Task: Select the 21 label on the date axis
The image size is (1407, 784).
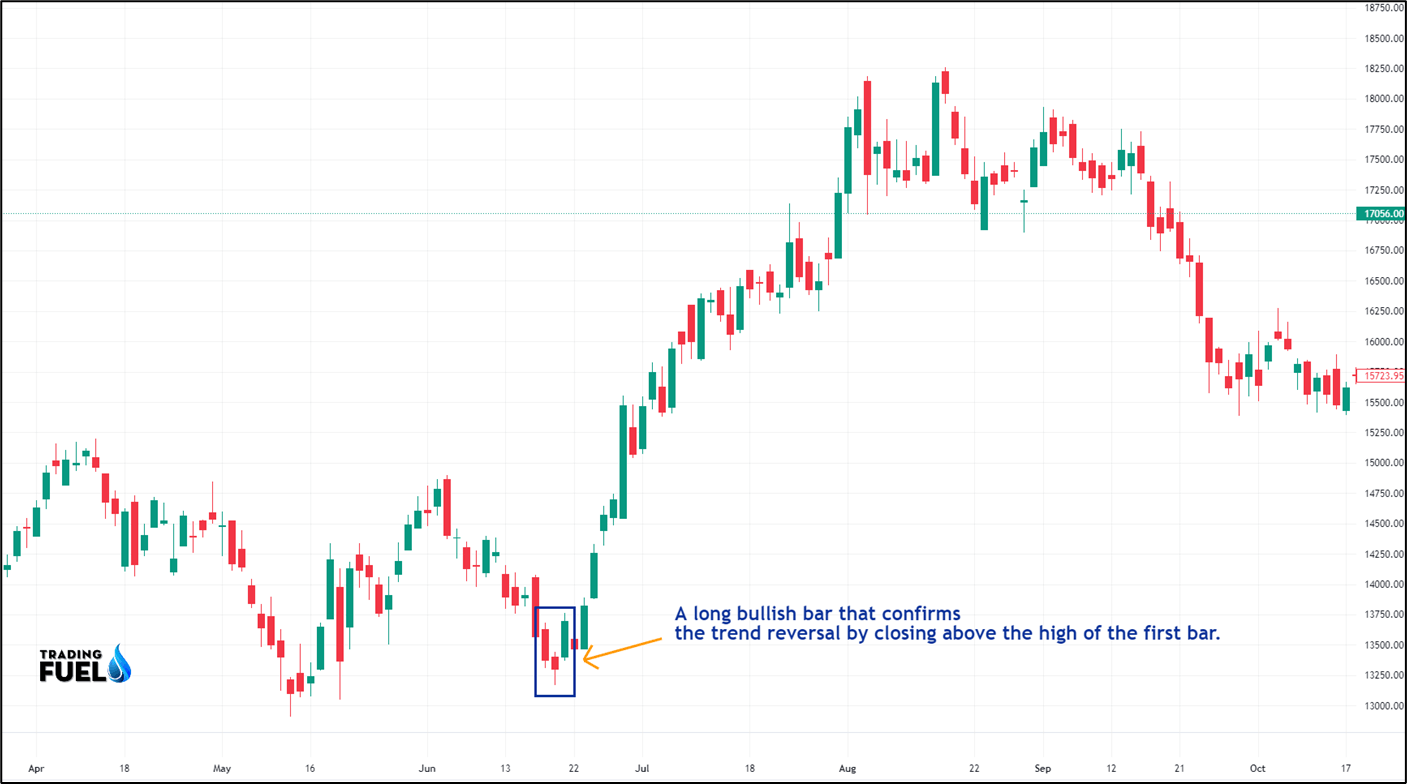Action: [1180, 769]
